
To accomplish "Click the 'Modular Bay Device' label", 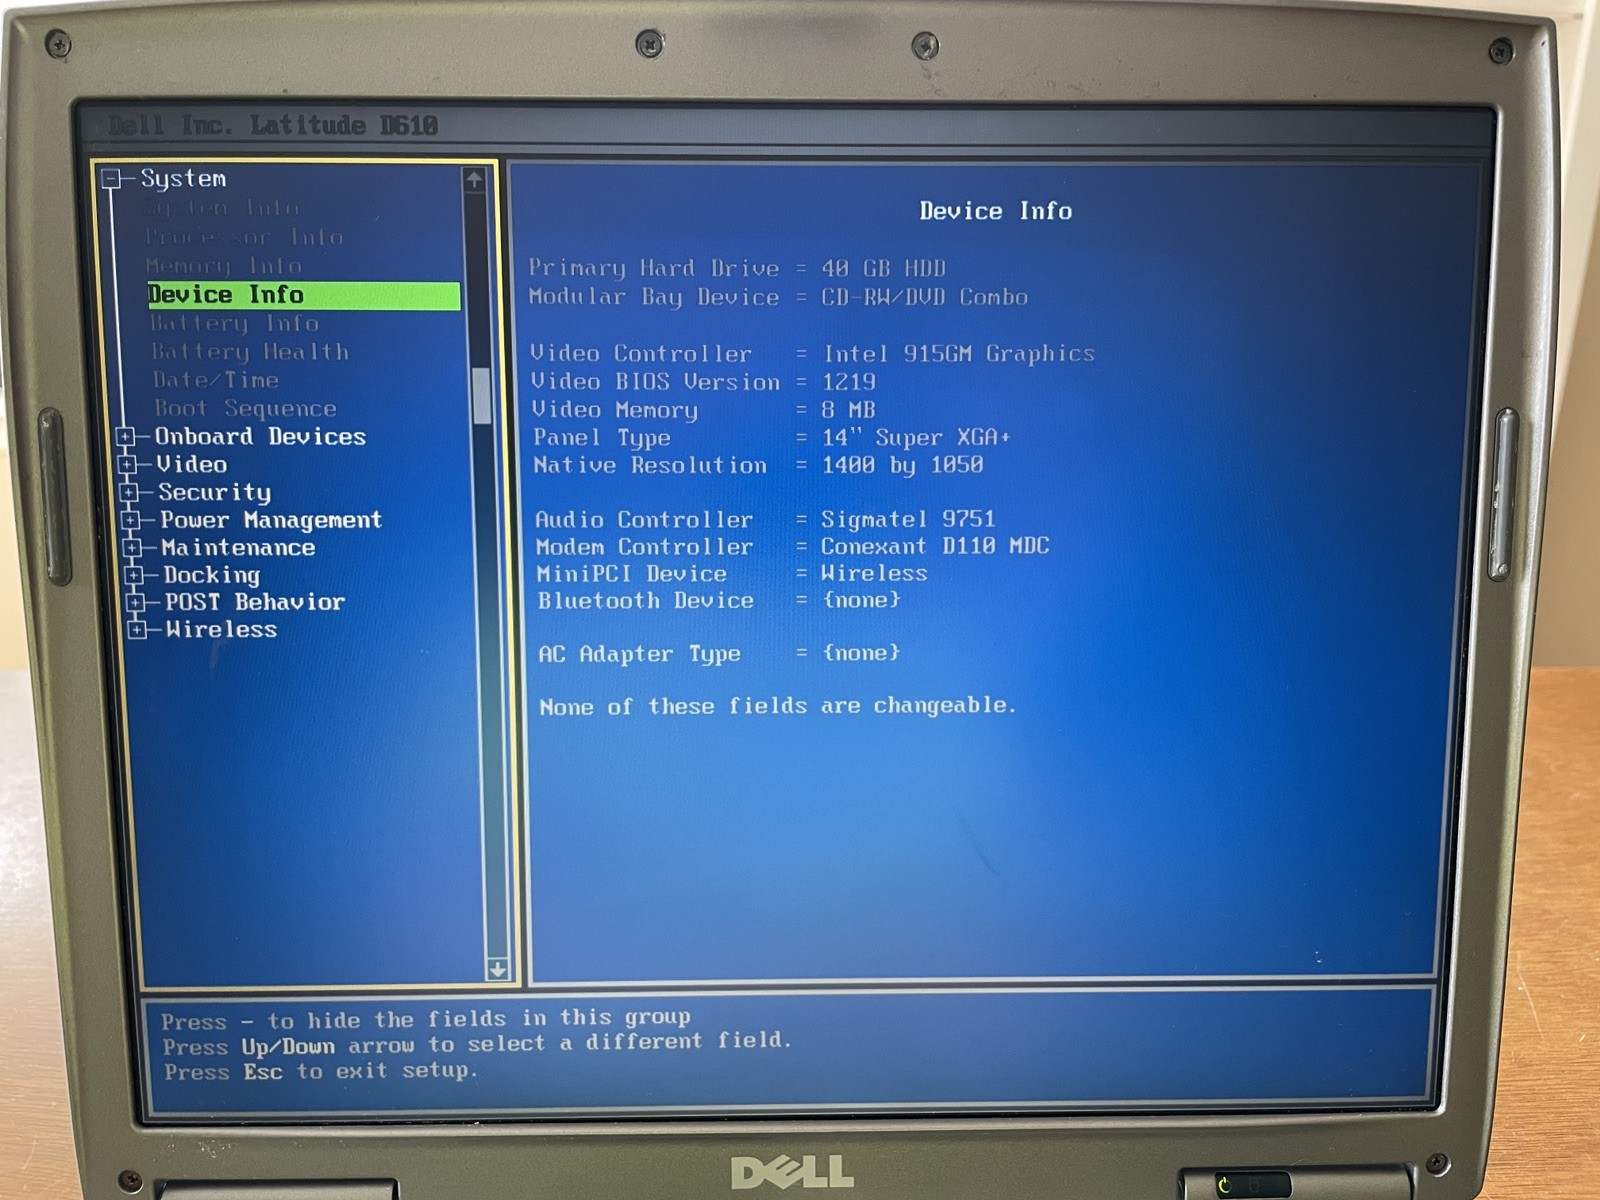I will tap(654, 297).
